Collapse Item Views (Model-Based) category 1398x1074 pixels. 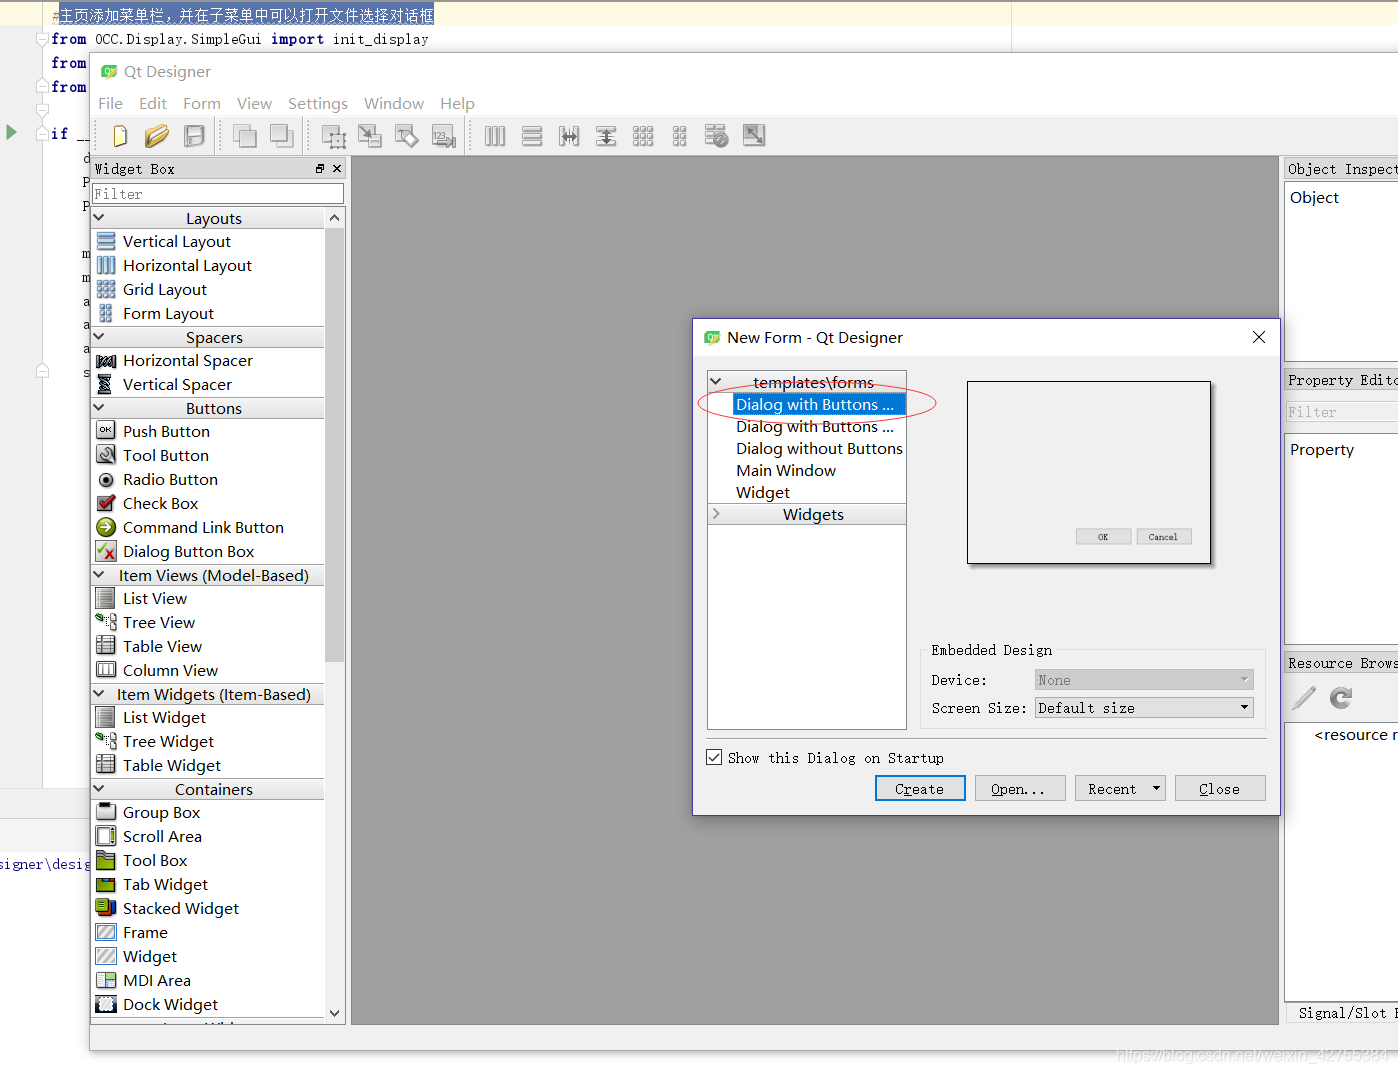(99, 574)
